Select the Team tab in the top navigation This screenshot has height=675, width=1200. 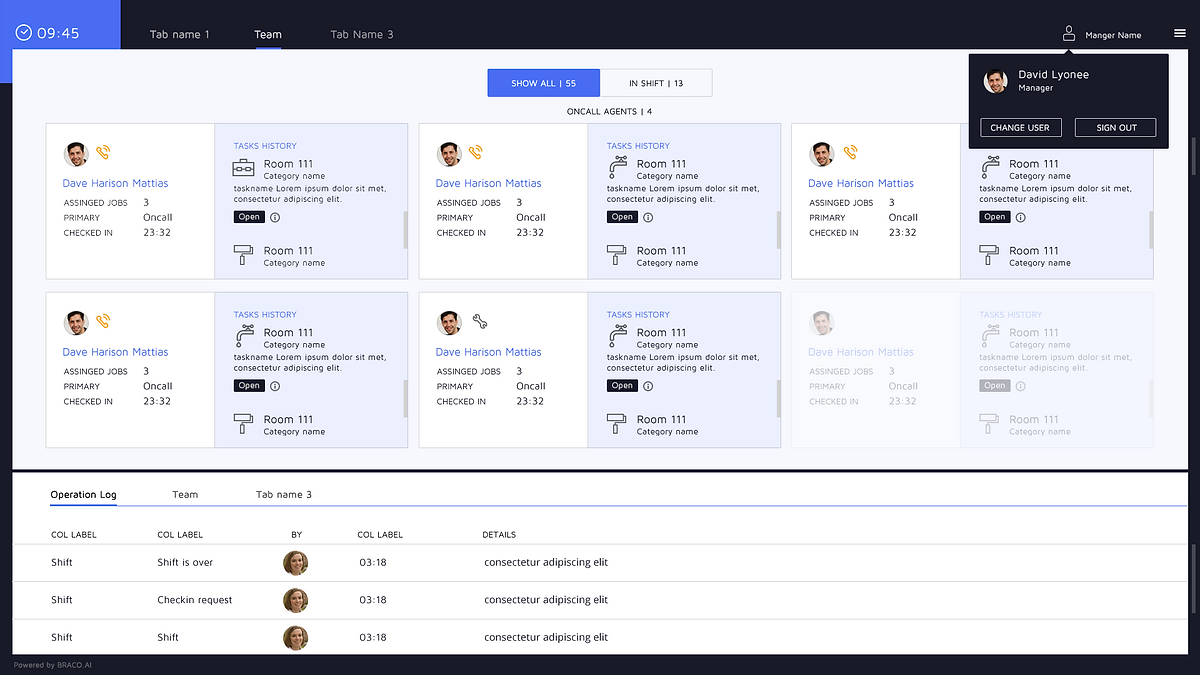[x=268, y=34]
